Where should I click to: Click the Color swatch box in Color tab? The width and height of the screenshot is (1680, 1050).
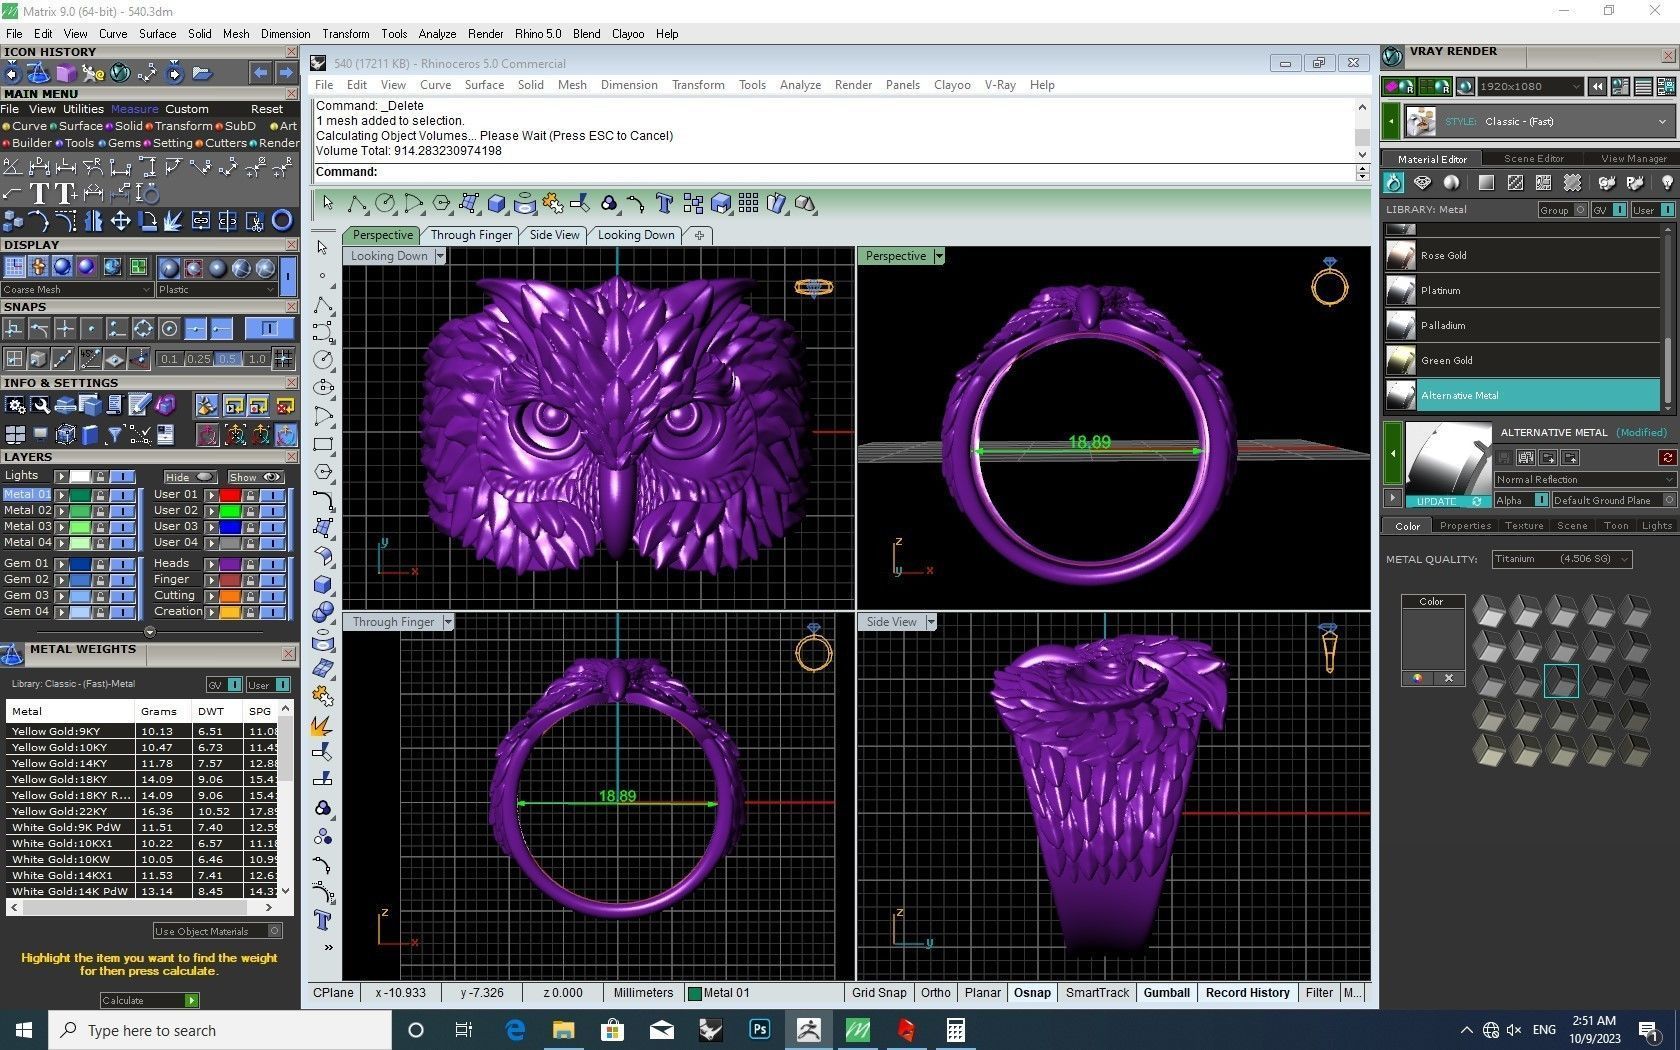point(1433,638)
